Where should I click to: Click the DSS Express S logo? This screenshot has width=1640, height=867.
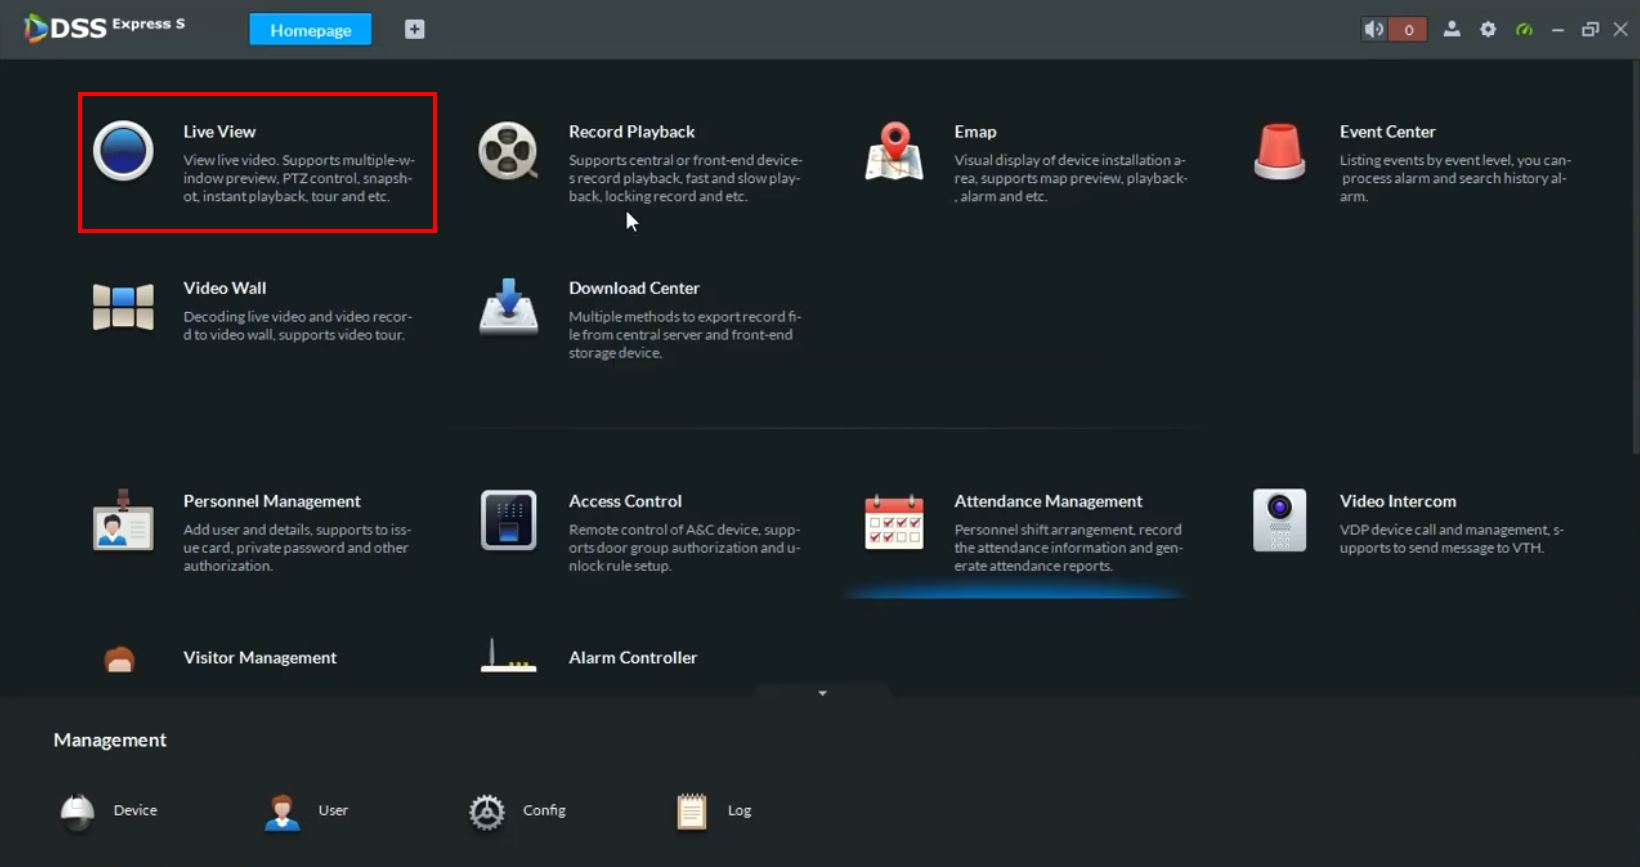pos(105,27)
